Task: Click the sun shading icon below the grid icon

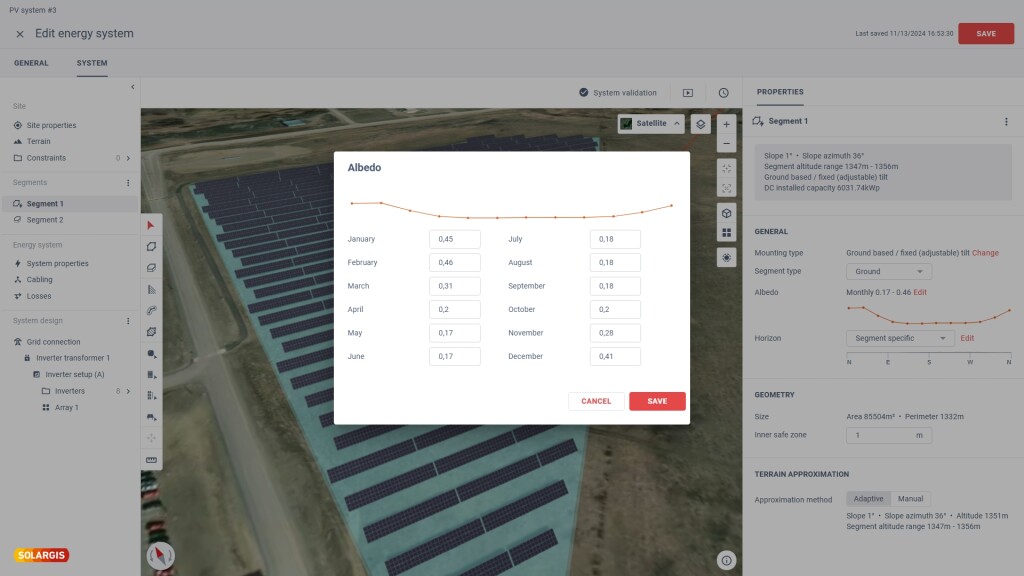Action: 727,258
